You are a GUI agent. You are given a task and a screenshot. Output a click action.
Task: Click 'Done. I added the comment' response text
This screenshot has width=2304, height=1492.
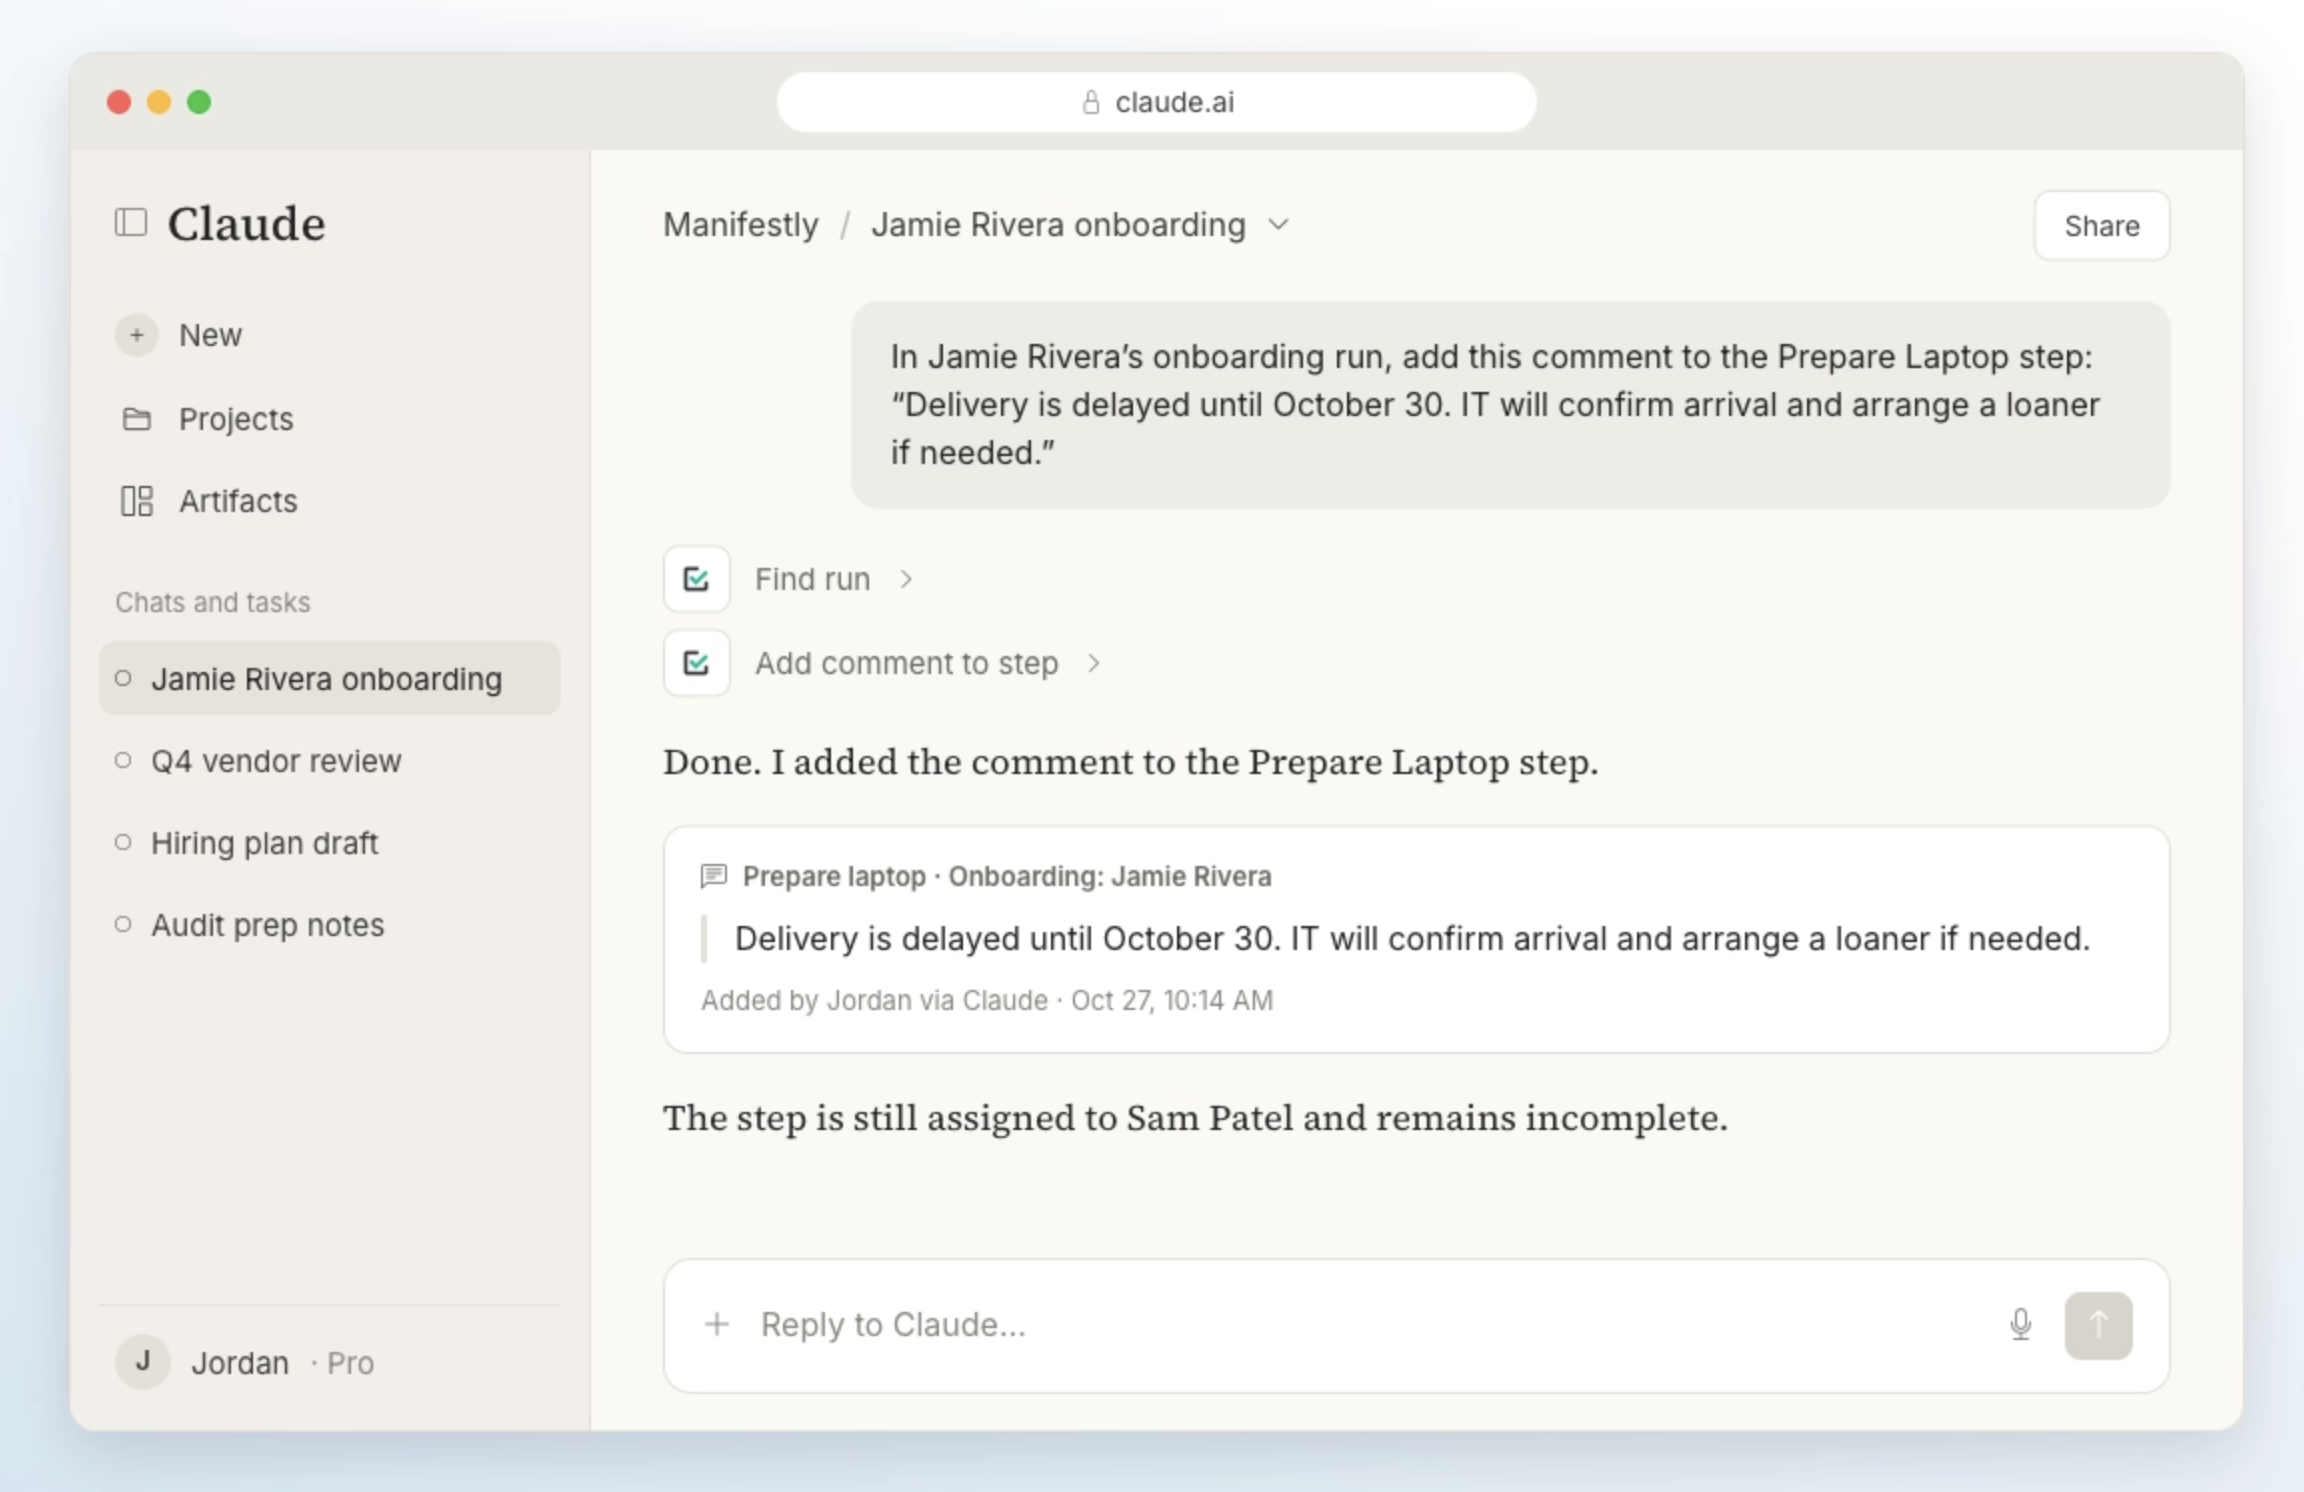pos(1131,762)
